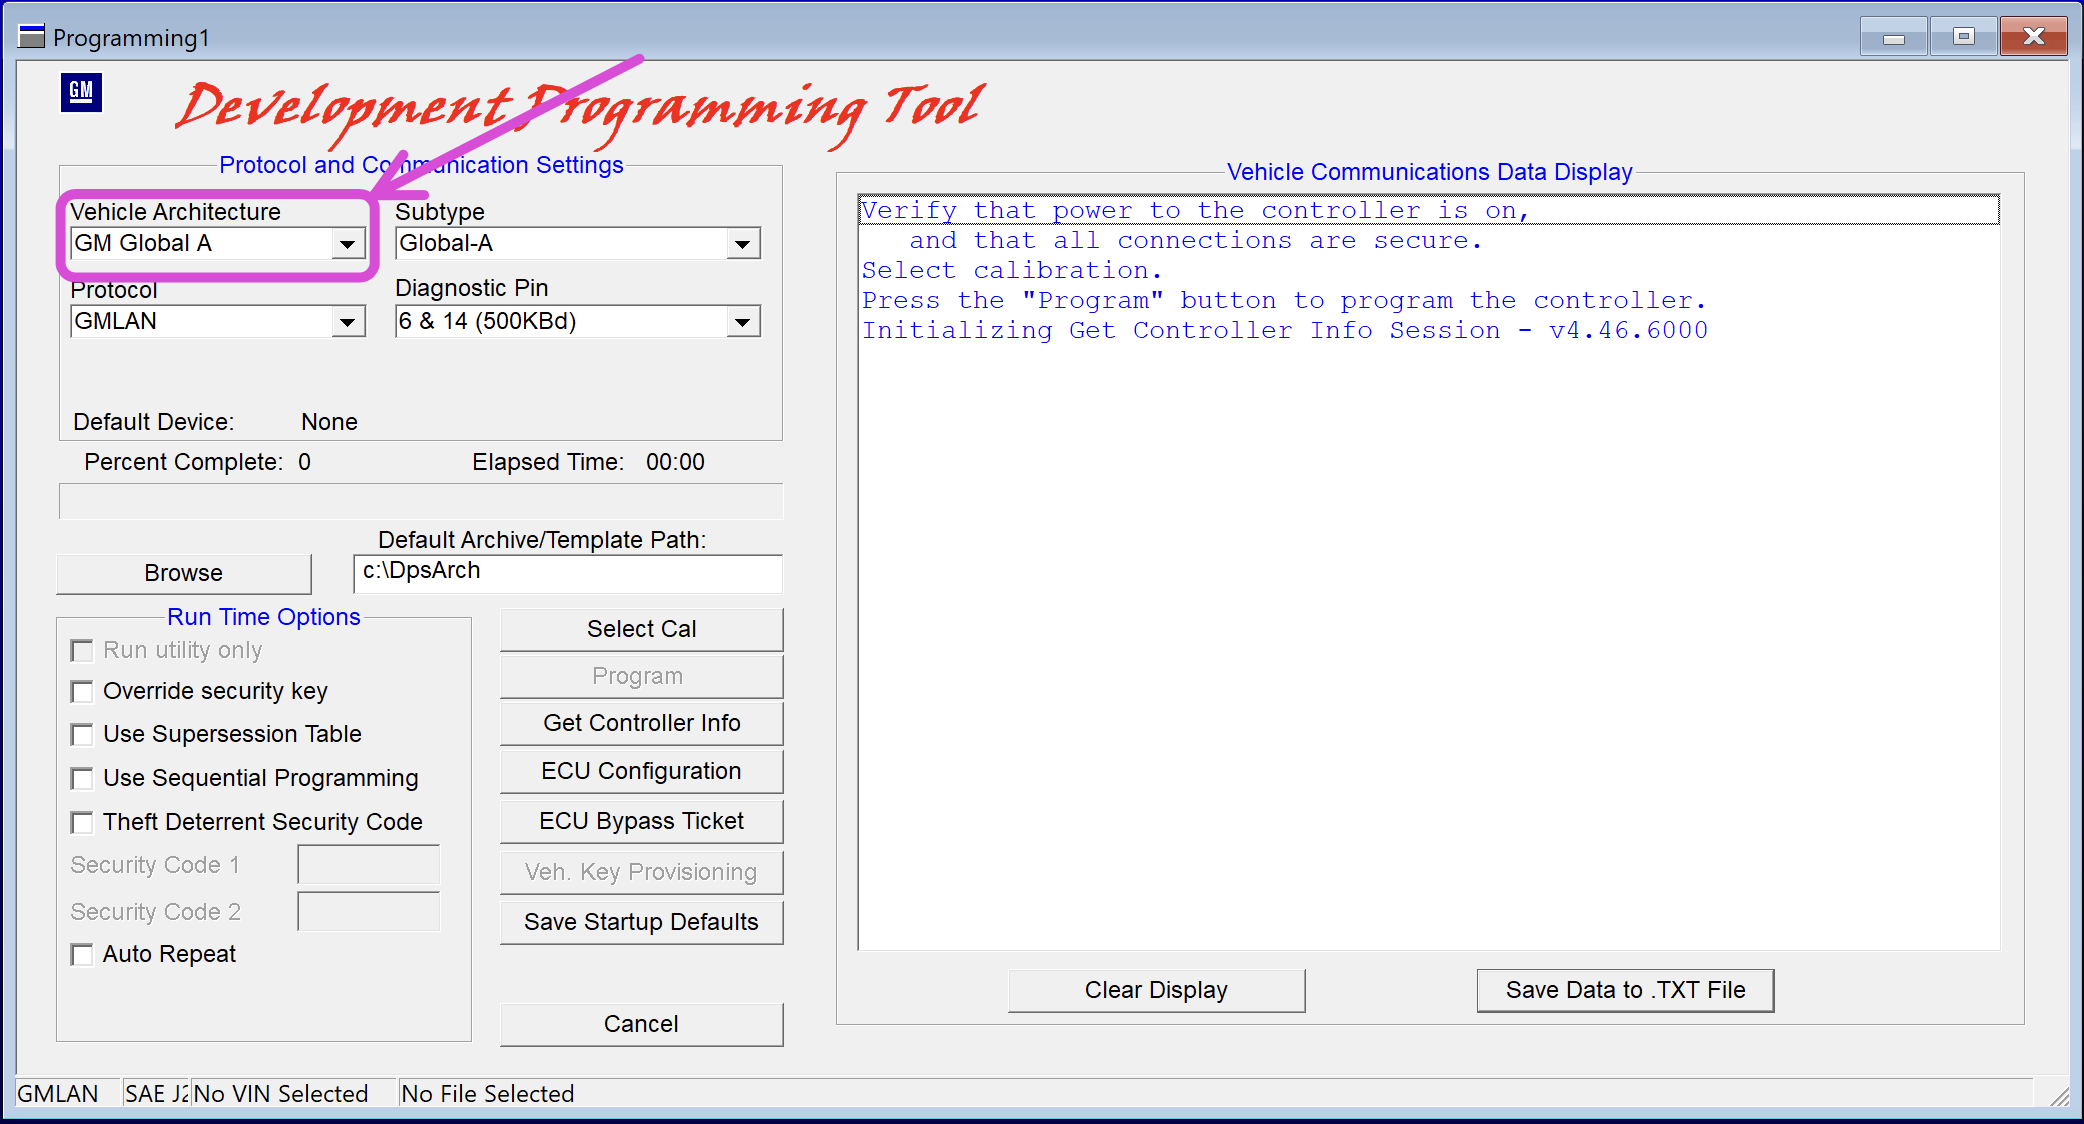Close the Programming1 window

[2033, 37]
